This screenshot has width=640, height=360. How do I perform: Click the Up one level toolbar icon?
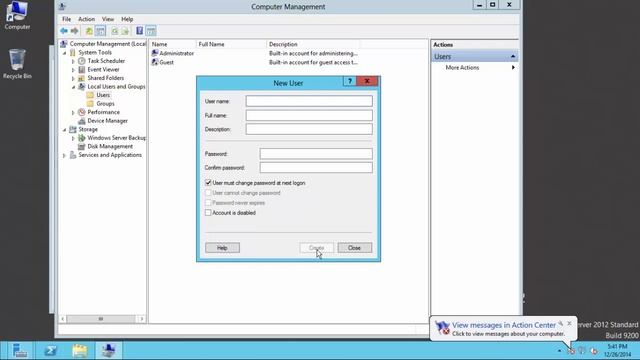point(89,31)
